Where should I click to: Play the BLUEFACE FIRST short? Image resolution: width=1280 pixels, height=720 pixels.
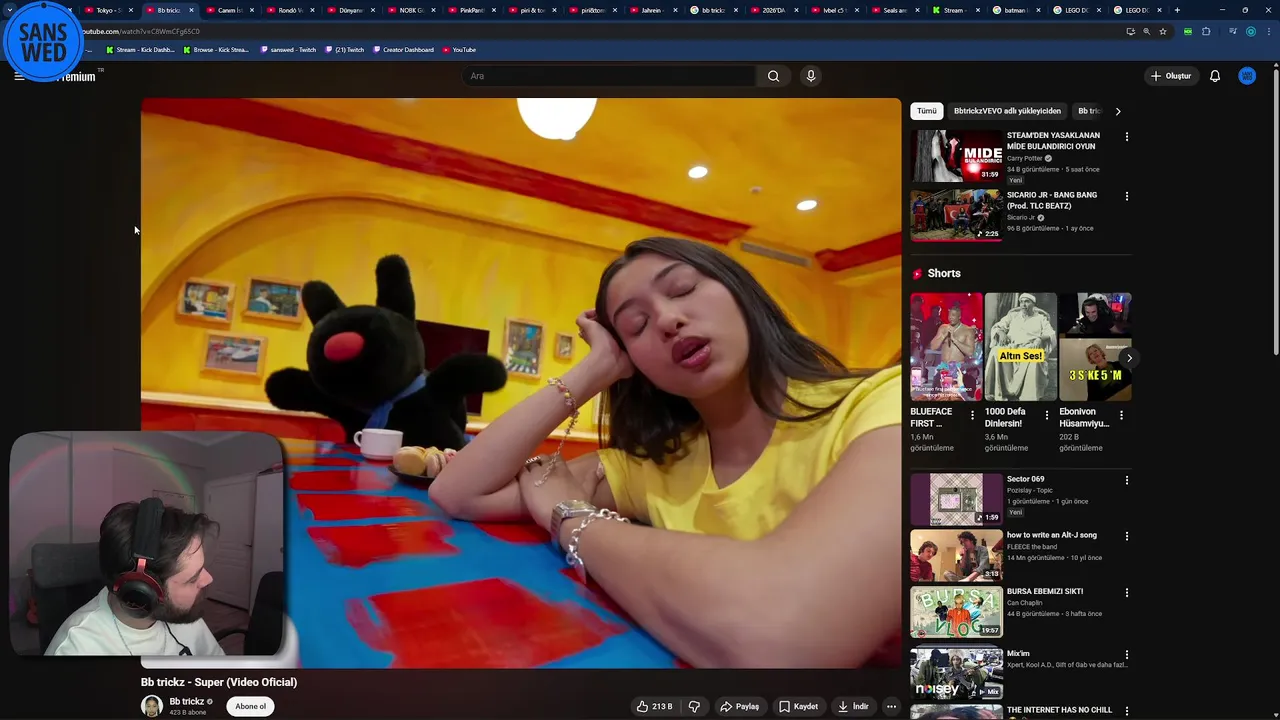(x=946, y=347)
